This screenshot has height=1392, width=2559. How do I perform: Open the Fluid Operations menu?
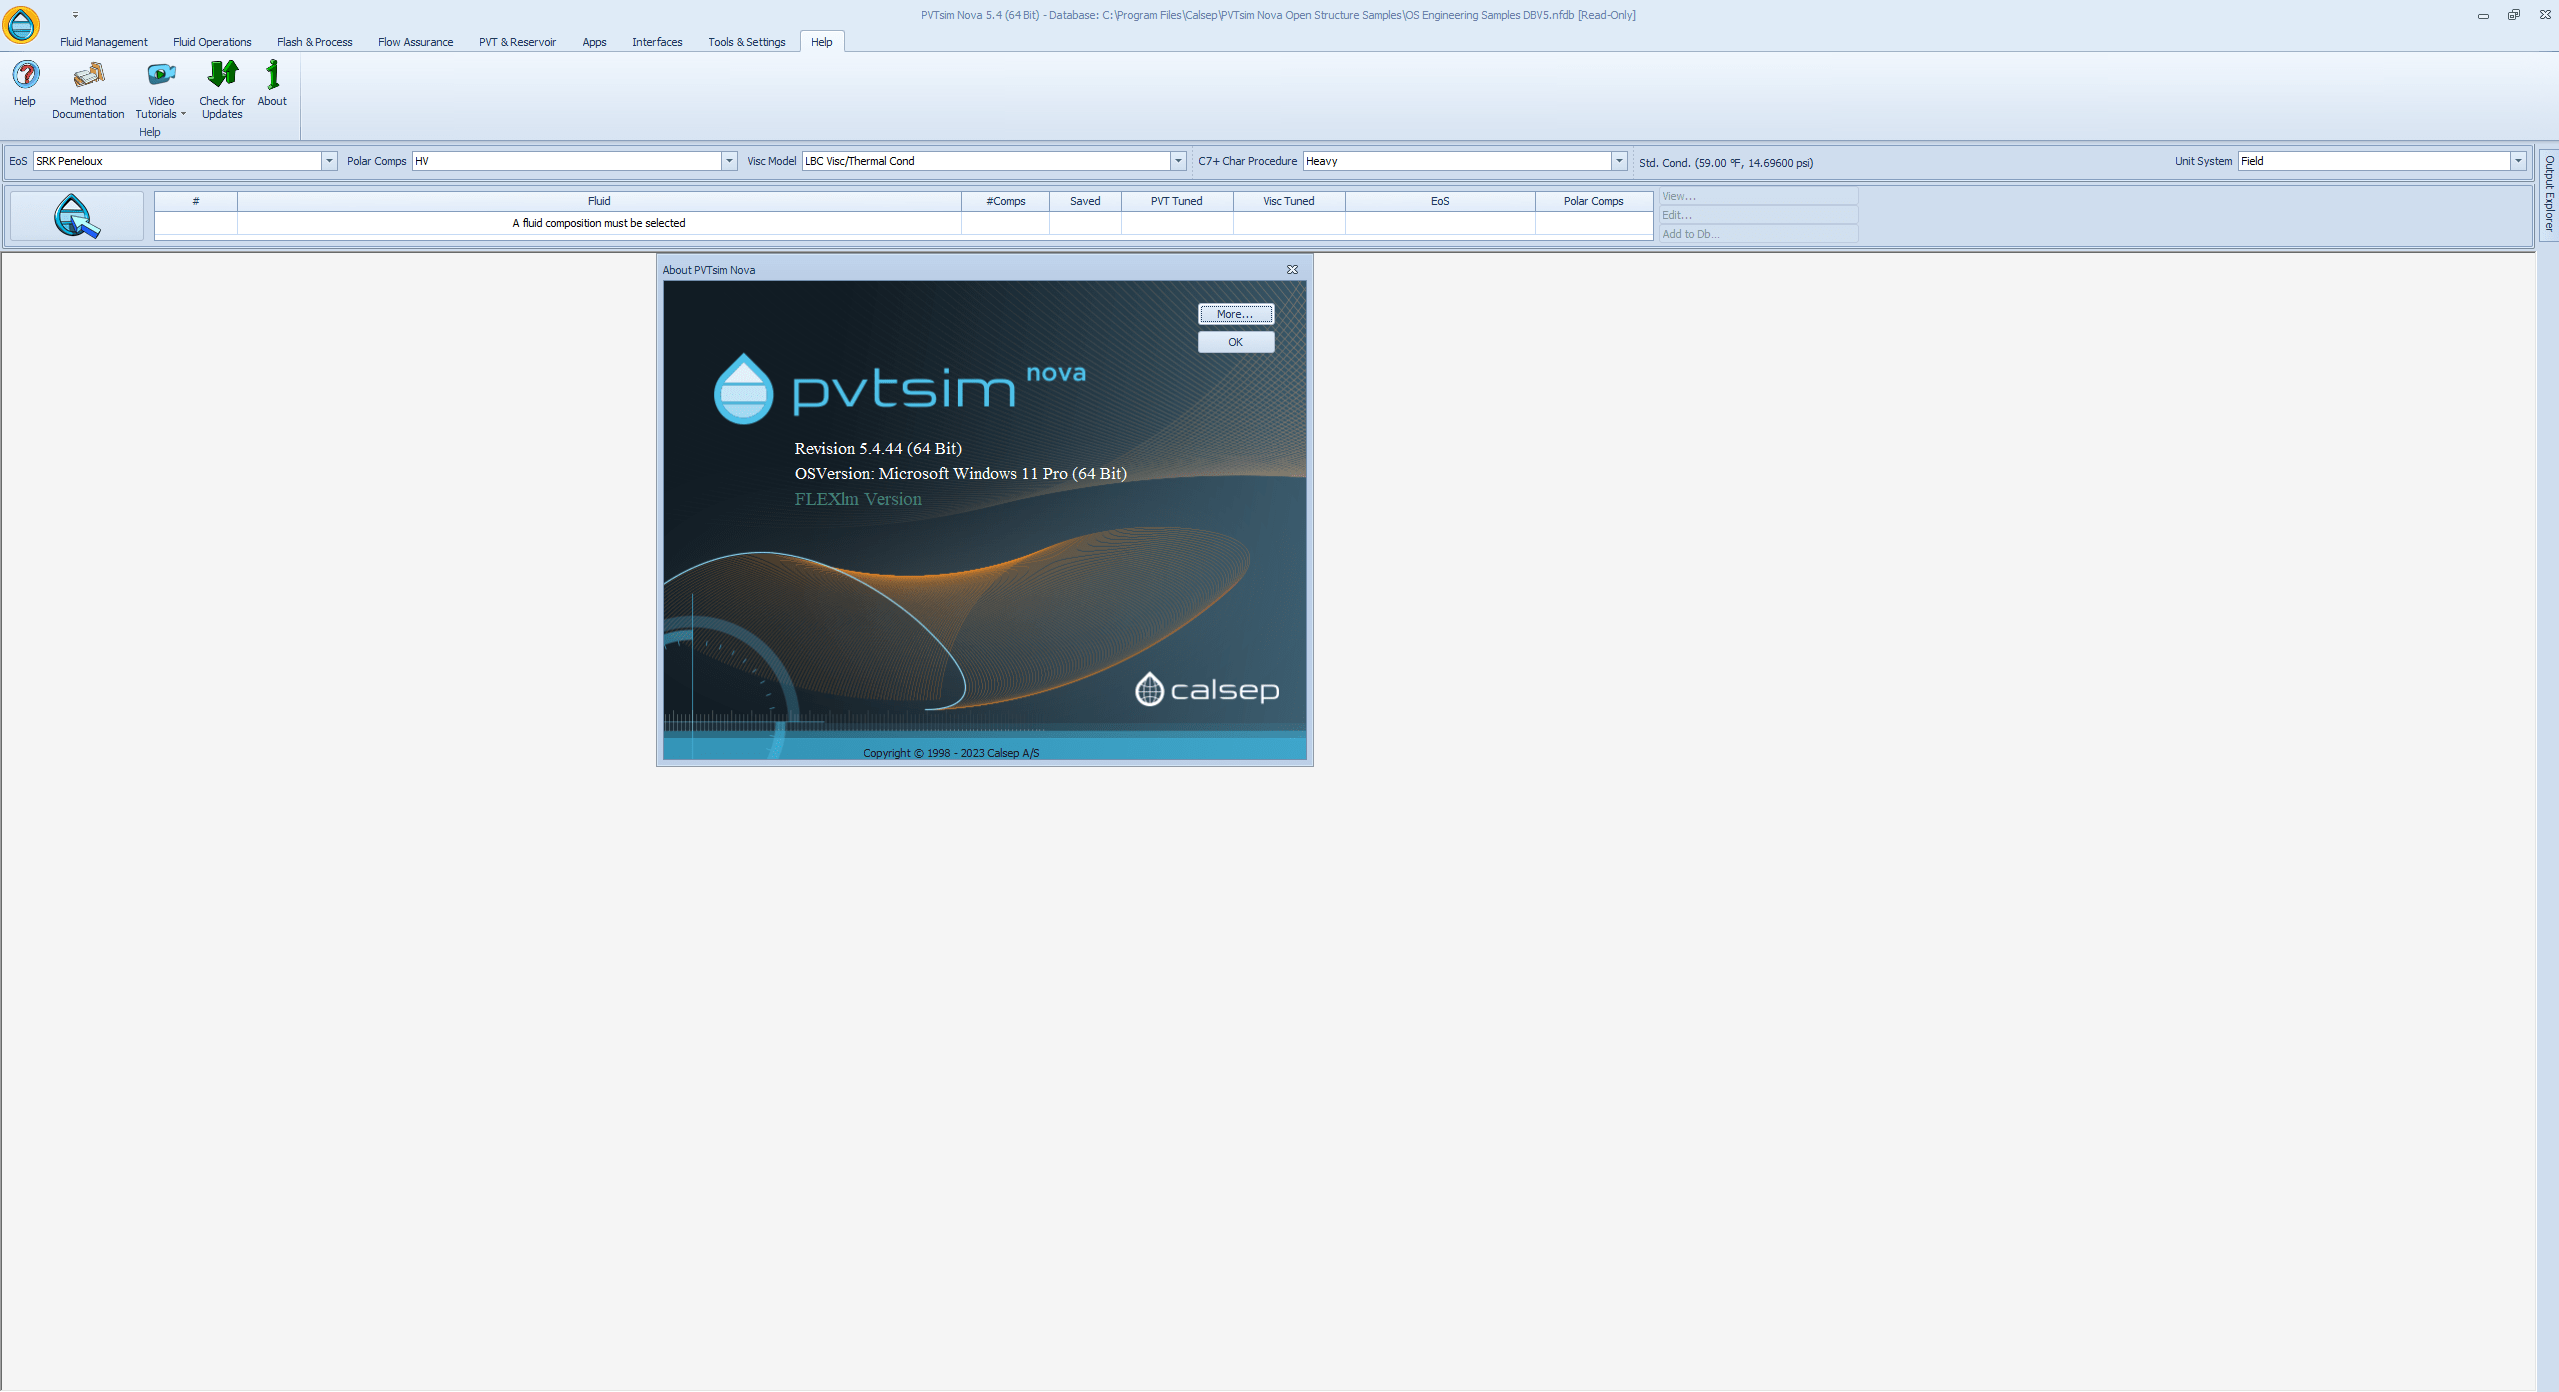tap(209, 43)
